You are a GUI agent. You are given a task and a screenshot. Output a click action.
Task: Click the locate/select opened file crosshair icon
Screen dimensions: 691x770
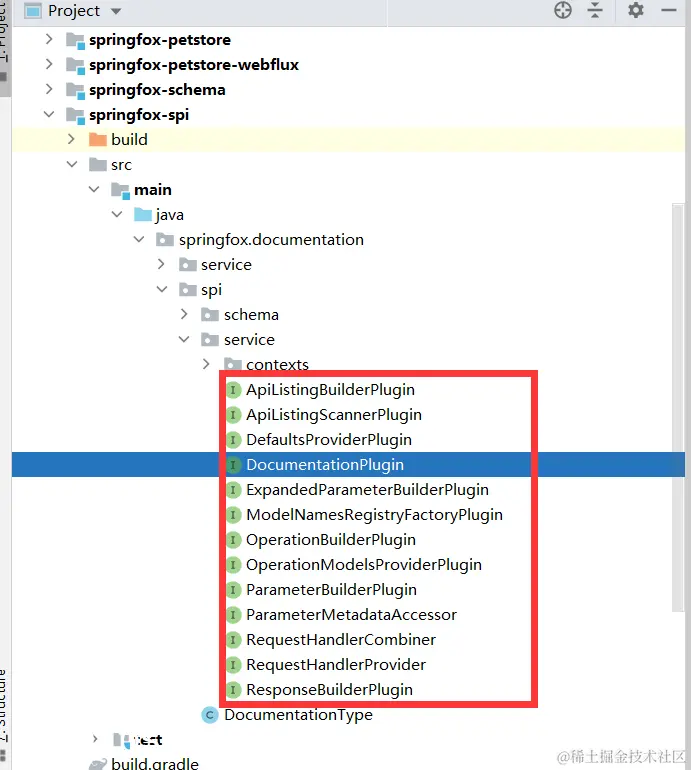click(563, 10)
